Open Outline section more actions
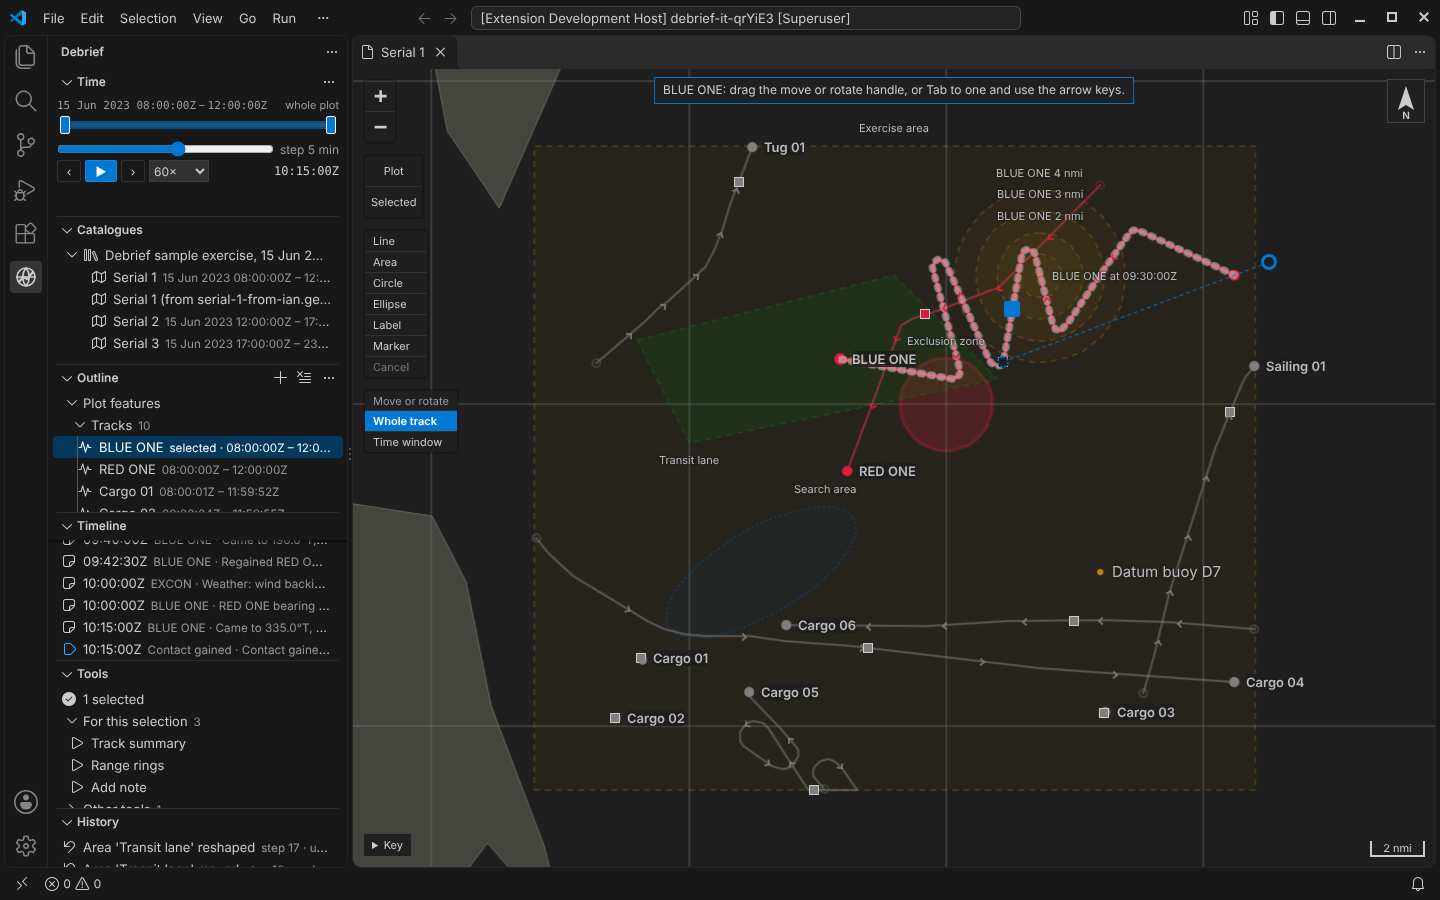1440x900 pixels. [329, 378]
